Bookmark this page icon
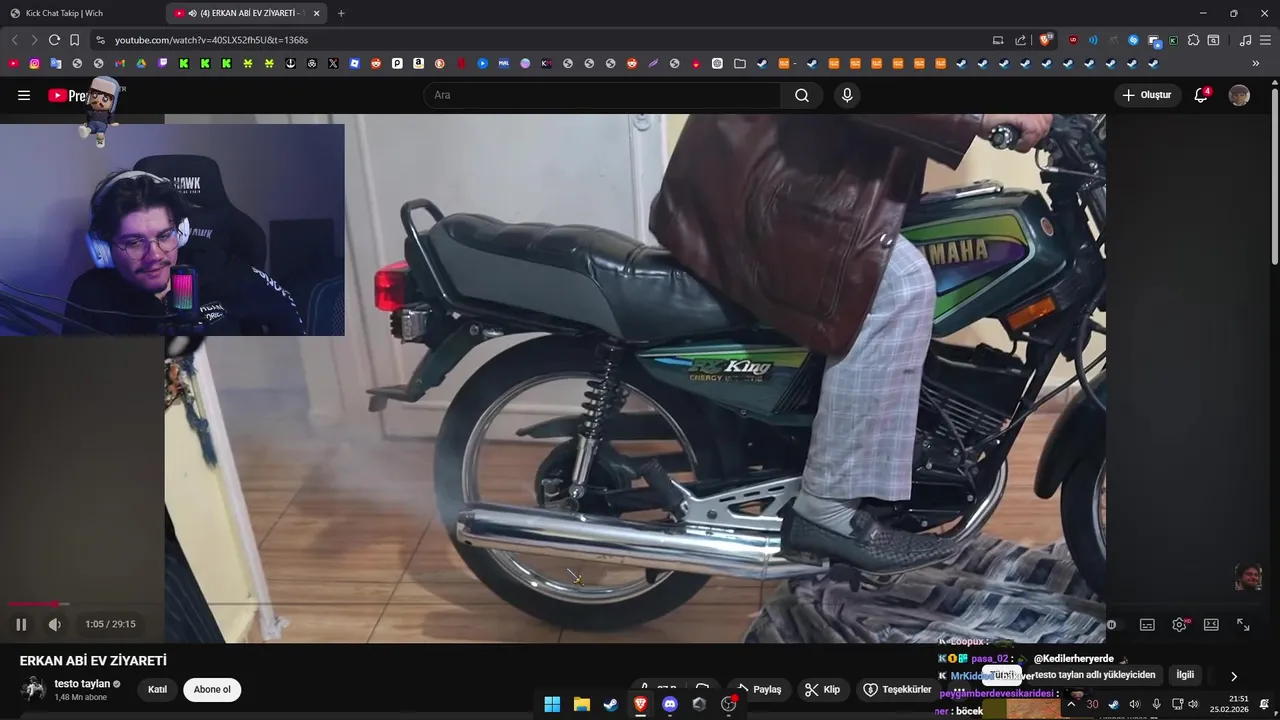This screenshot has height=720, width=1280. pyautogui.click(x=74, y=40)
